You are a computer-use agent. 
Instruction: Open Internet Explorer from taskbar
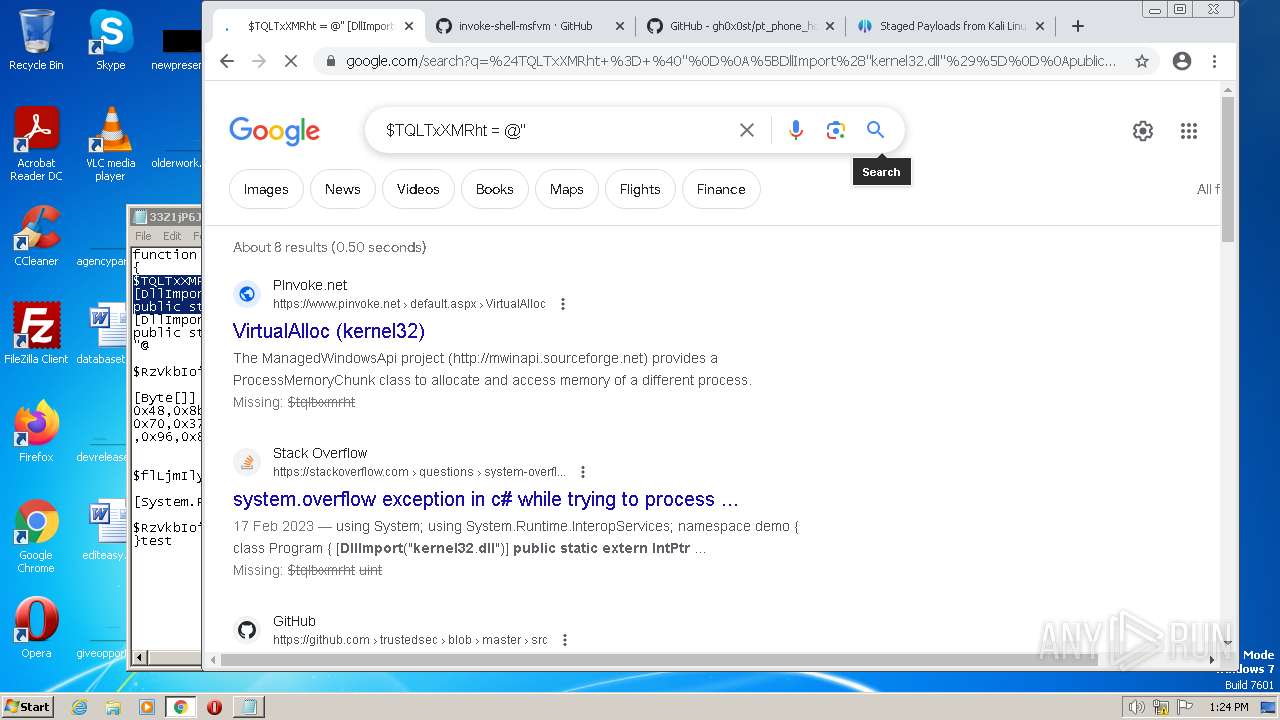(x=79, y=707)
